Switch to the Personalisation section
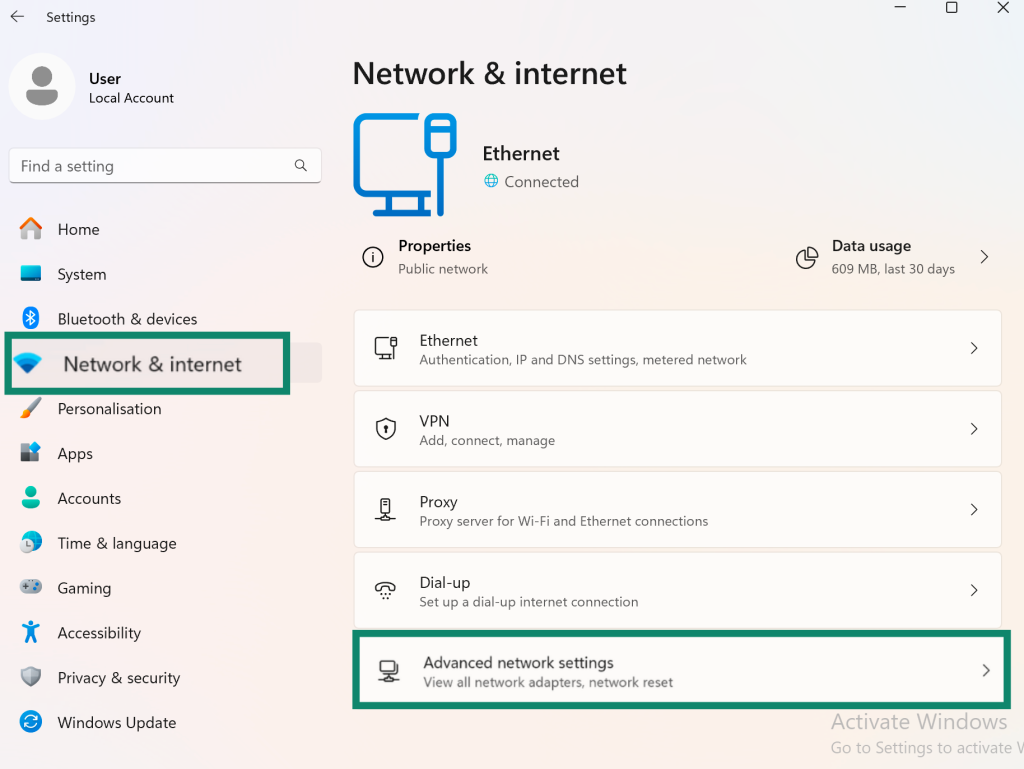This screenshot has height=769, width=1024. click(108, 408)
